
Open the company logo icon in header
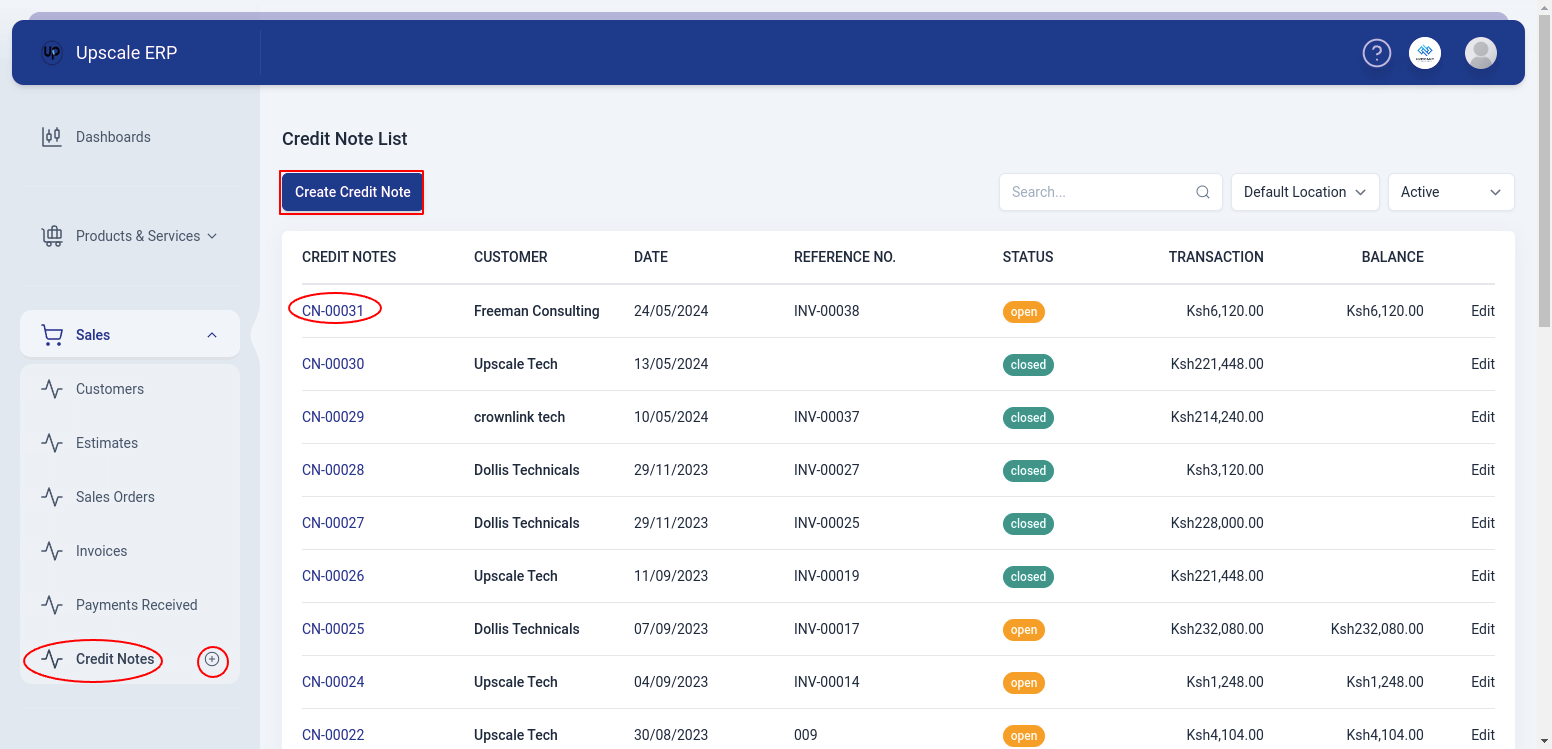click(x=1425, y=53)
